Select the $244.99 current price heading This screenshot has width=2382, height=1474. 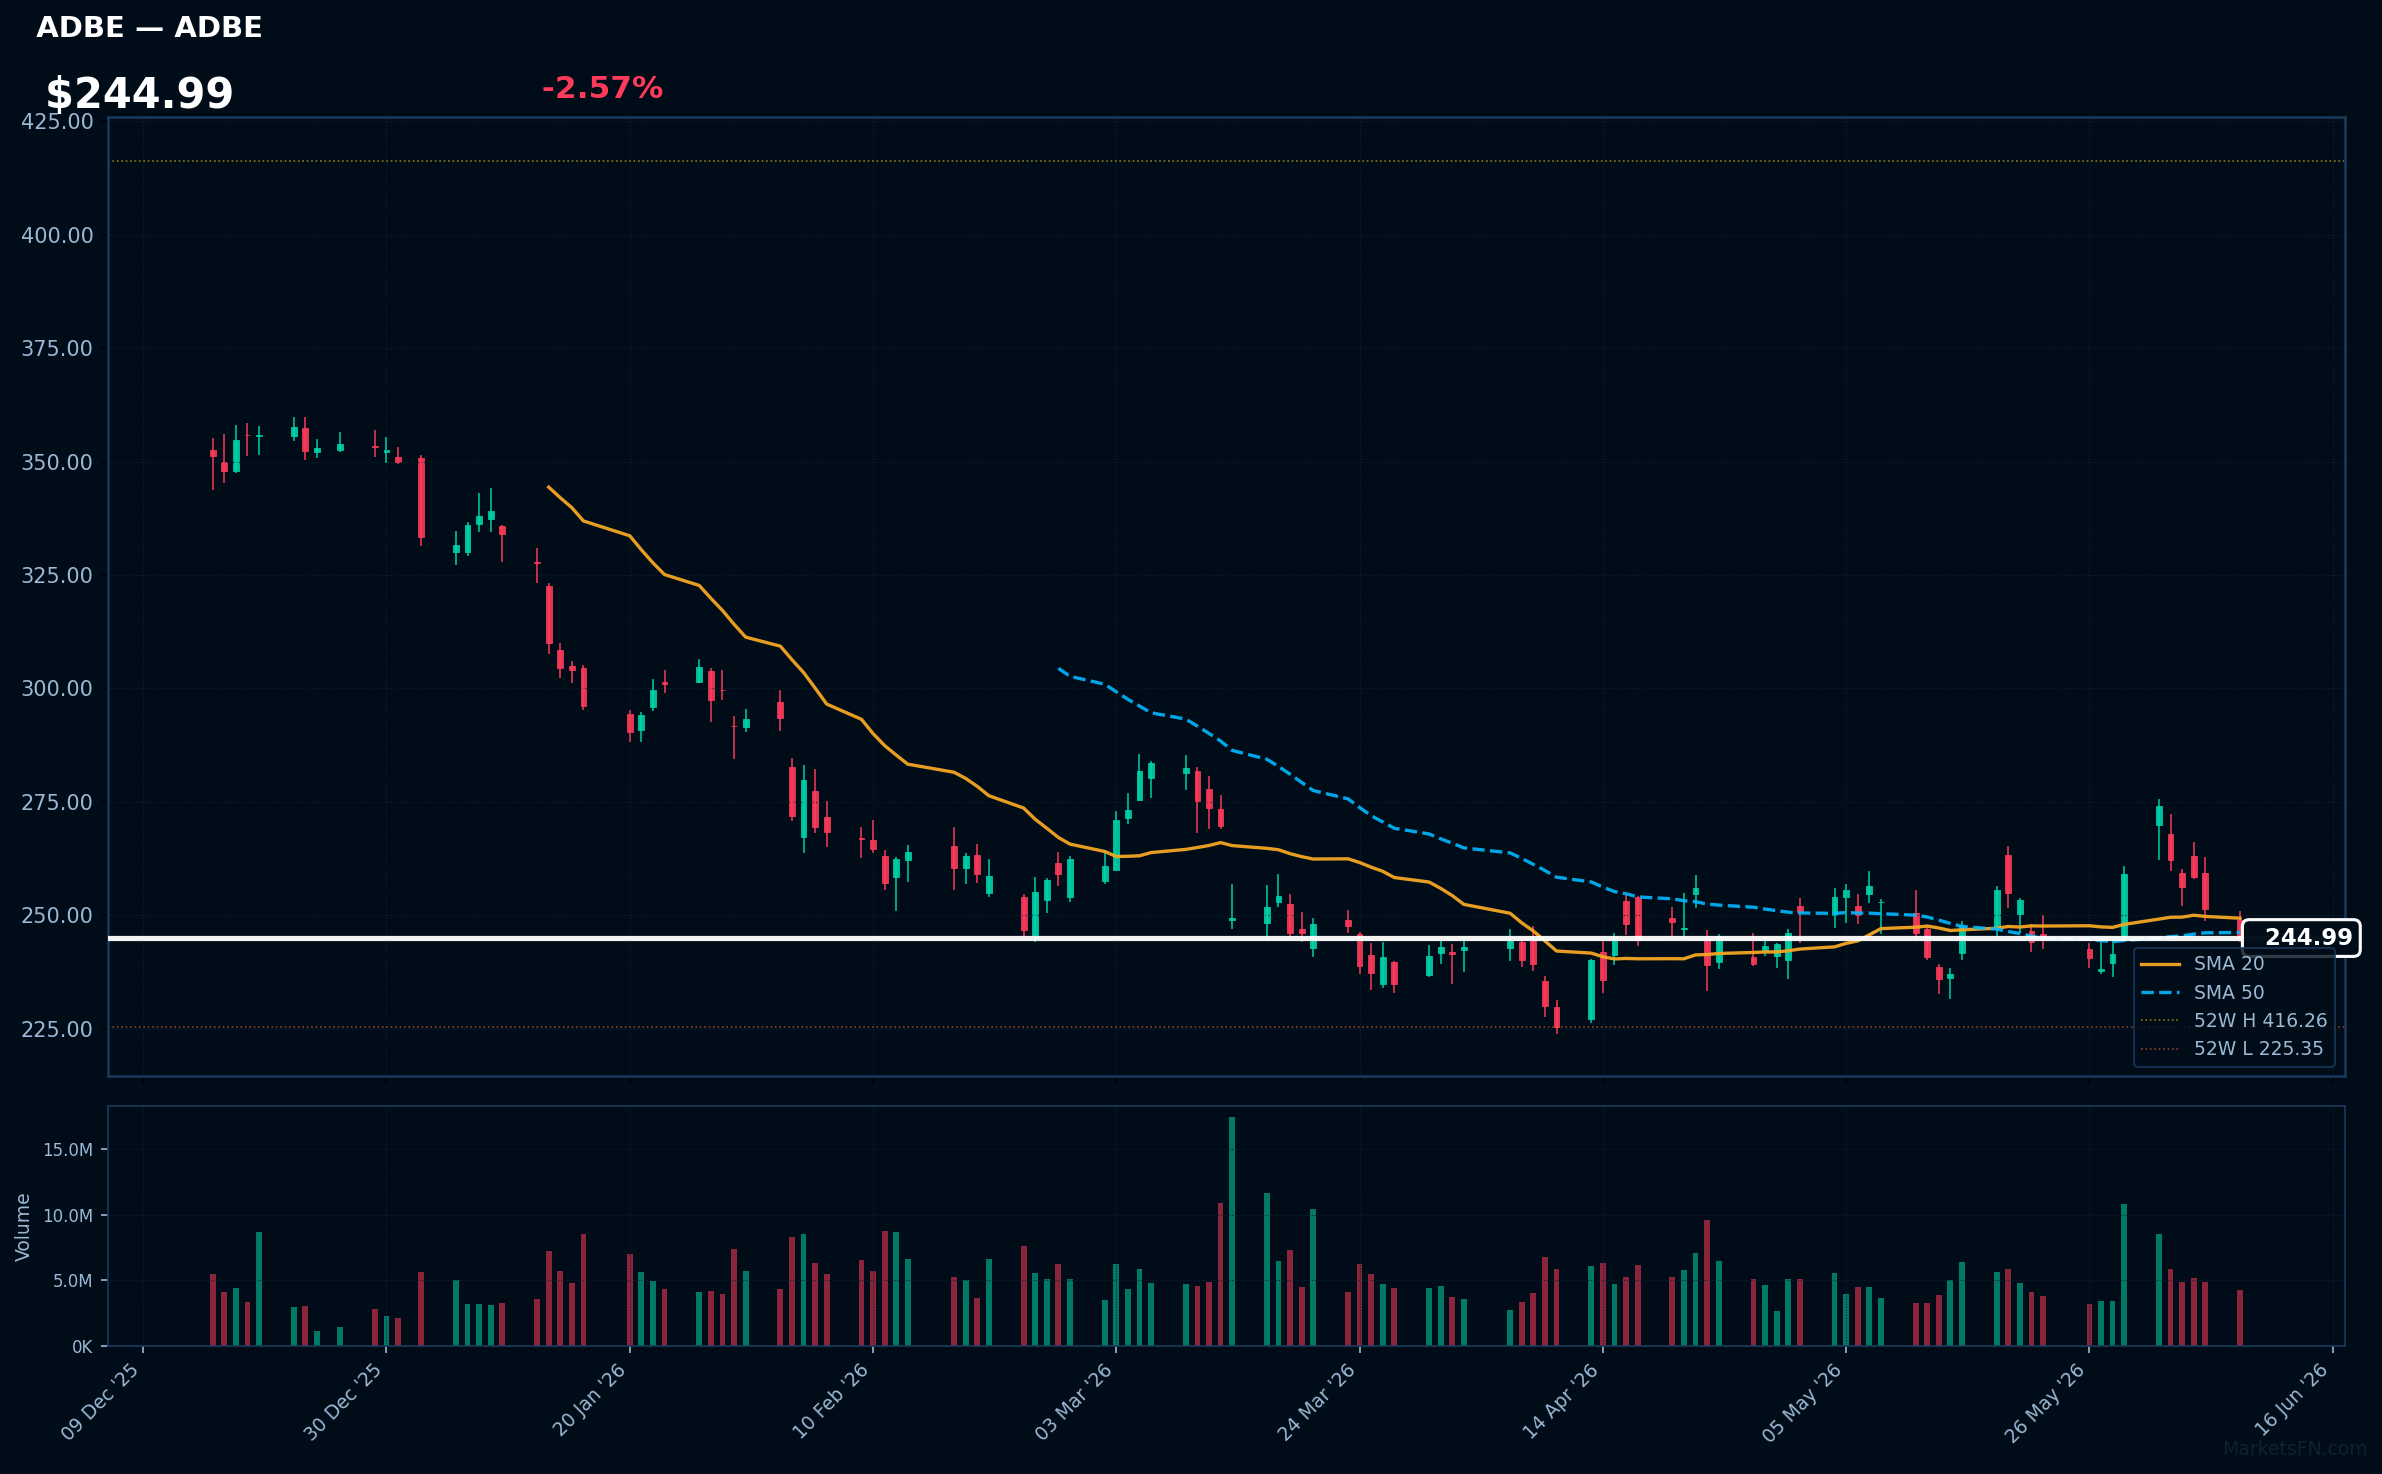click(139, 94)
